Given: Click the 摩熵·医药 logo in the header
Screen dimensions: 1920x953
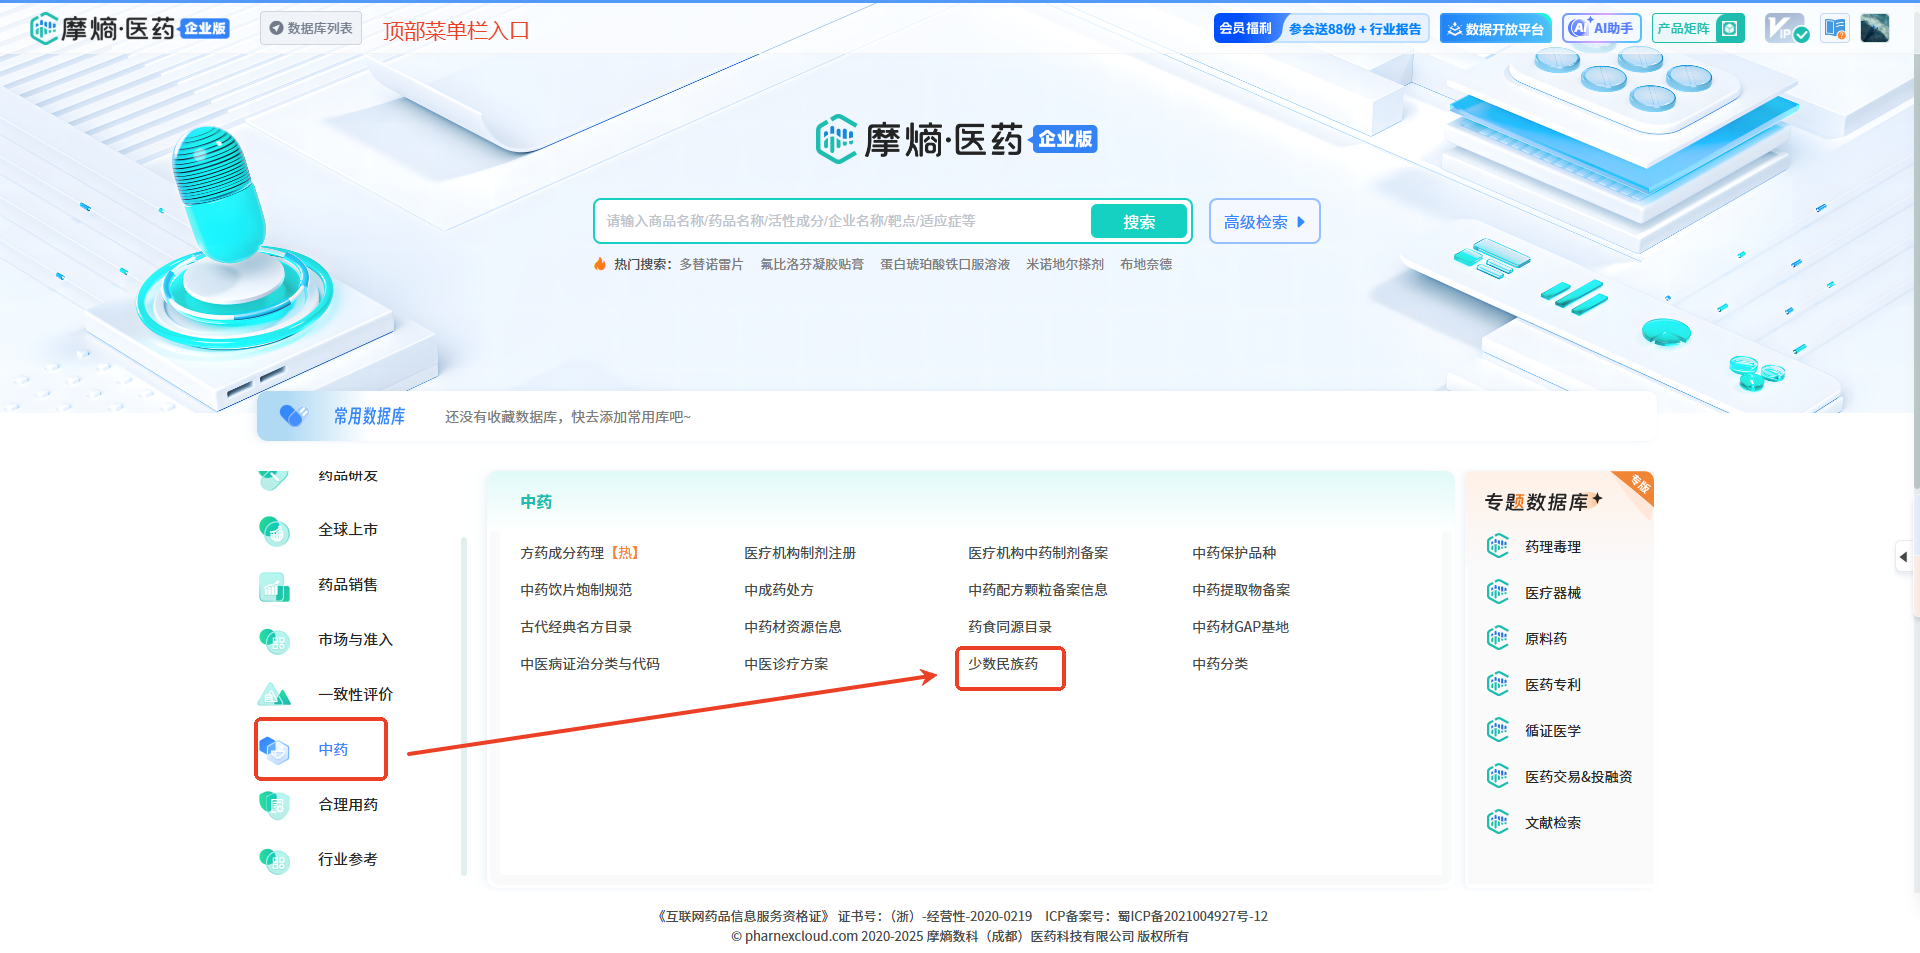Looking at the screenshot, I should point(129,28).
